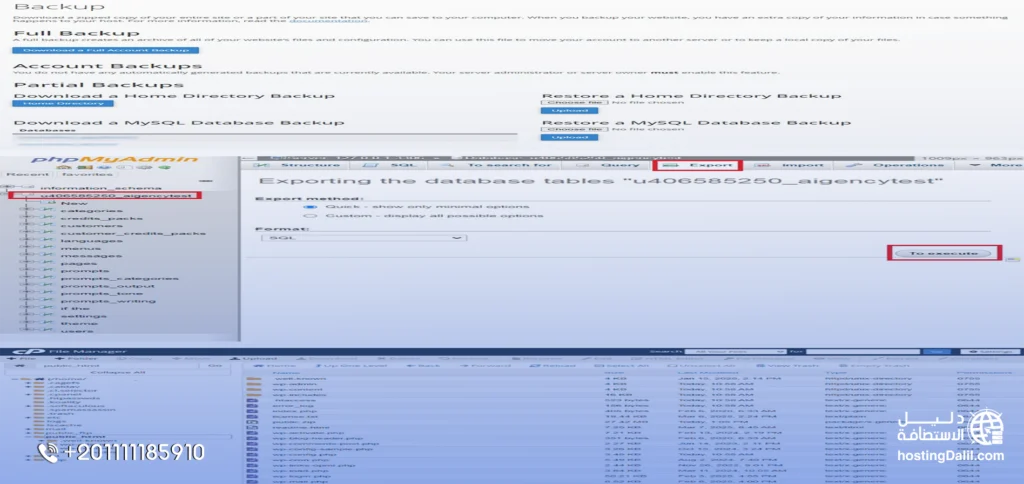The image size is (1024, 484).
Task: Switch to Favorites in phpMyAdmin sidebar
Action: [86, 174]
